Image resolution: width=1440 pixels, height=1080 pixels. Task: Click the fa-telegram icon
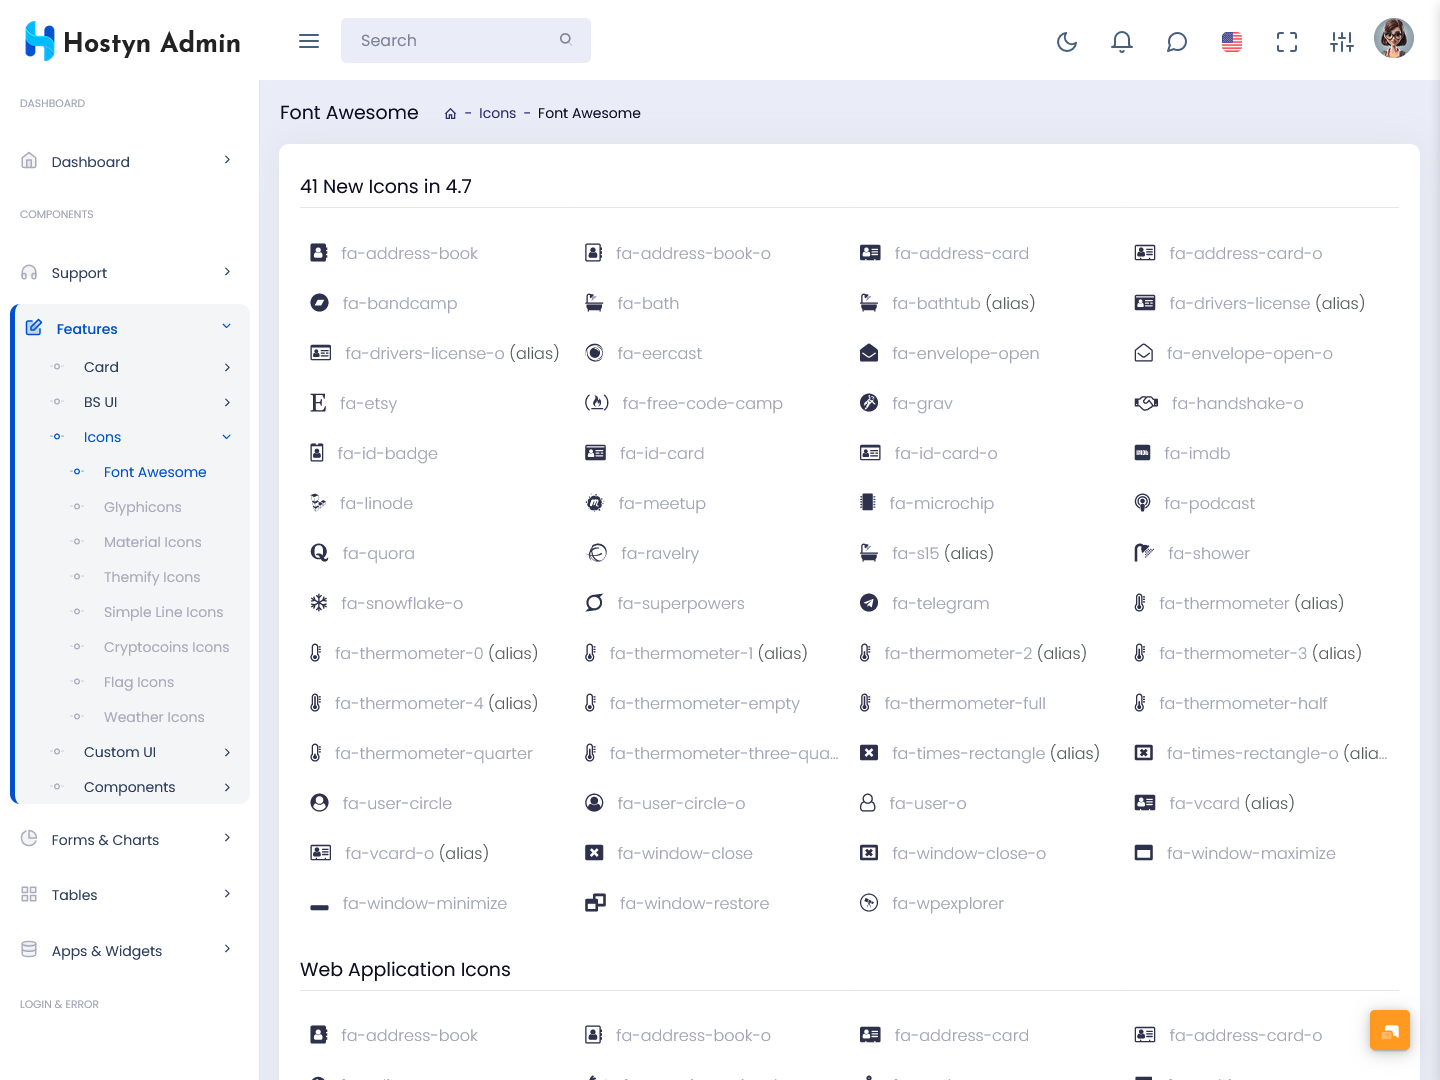point(869,603)
